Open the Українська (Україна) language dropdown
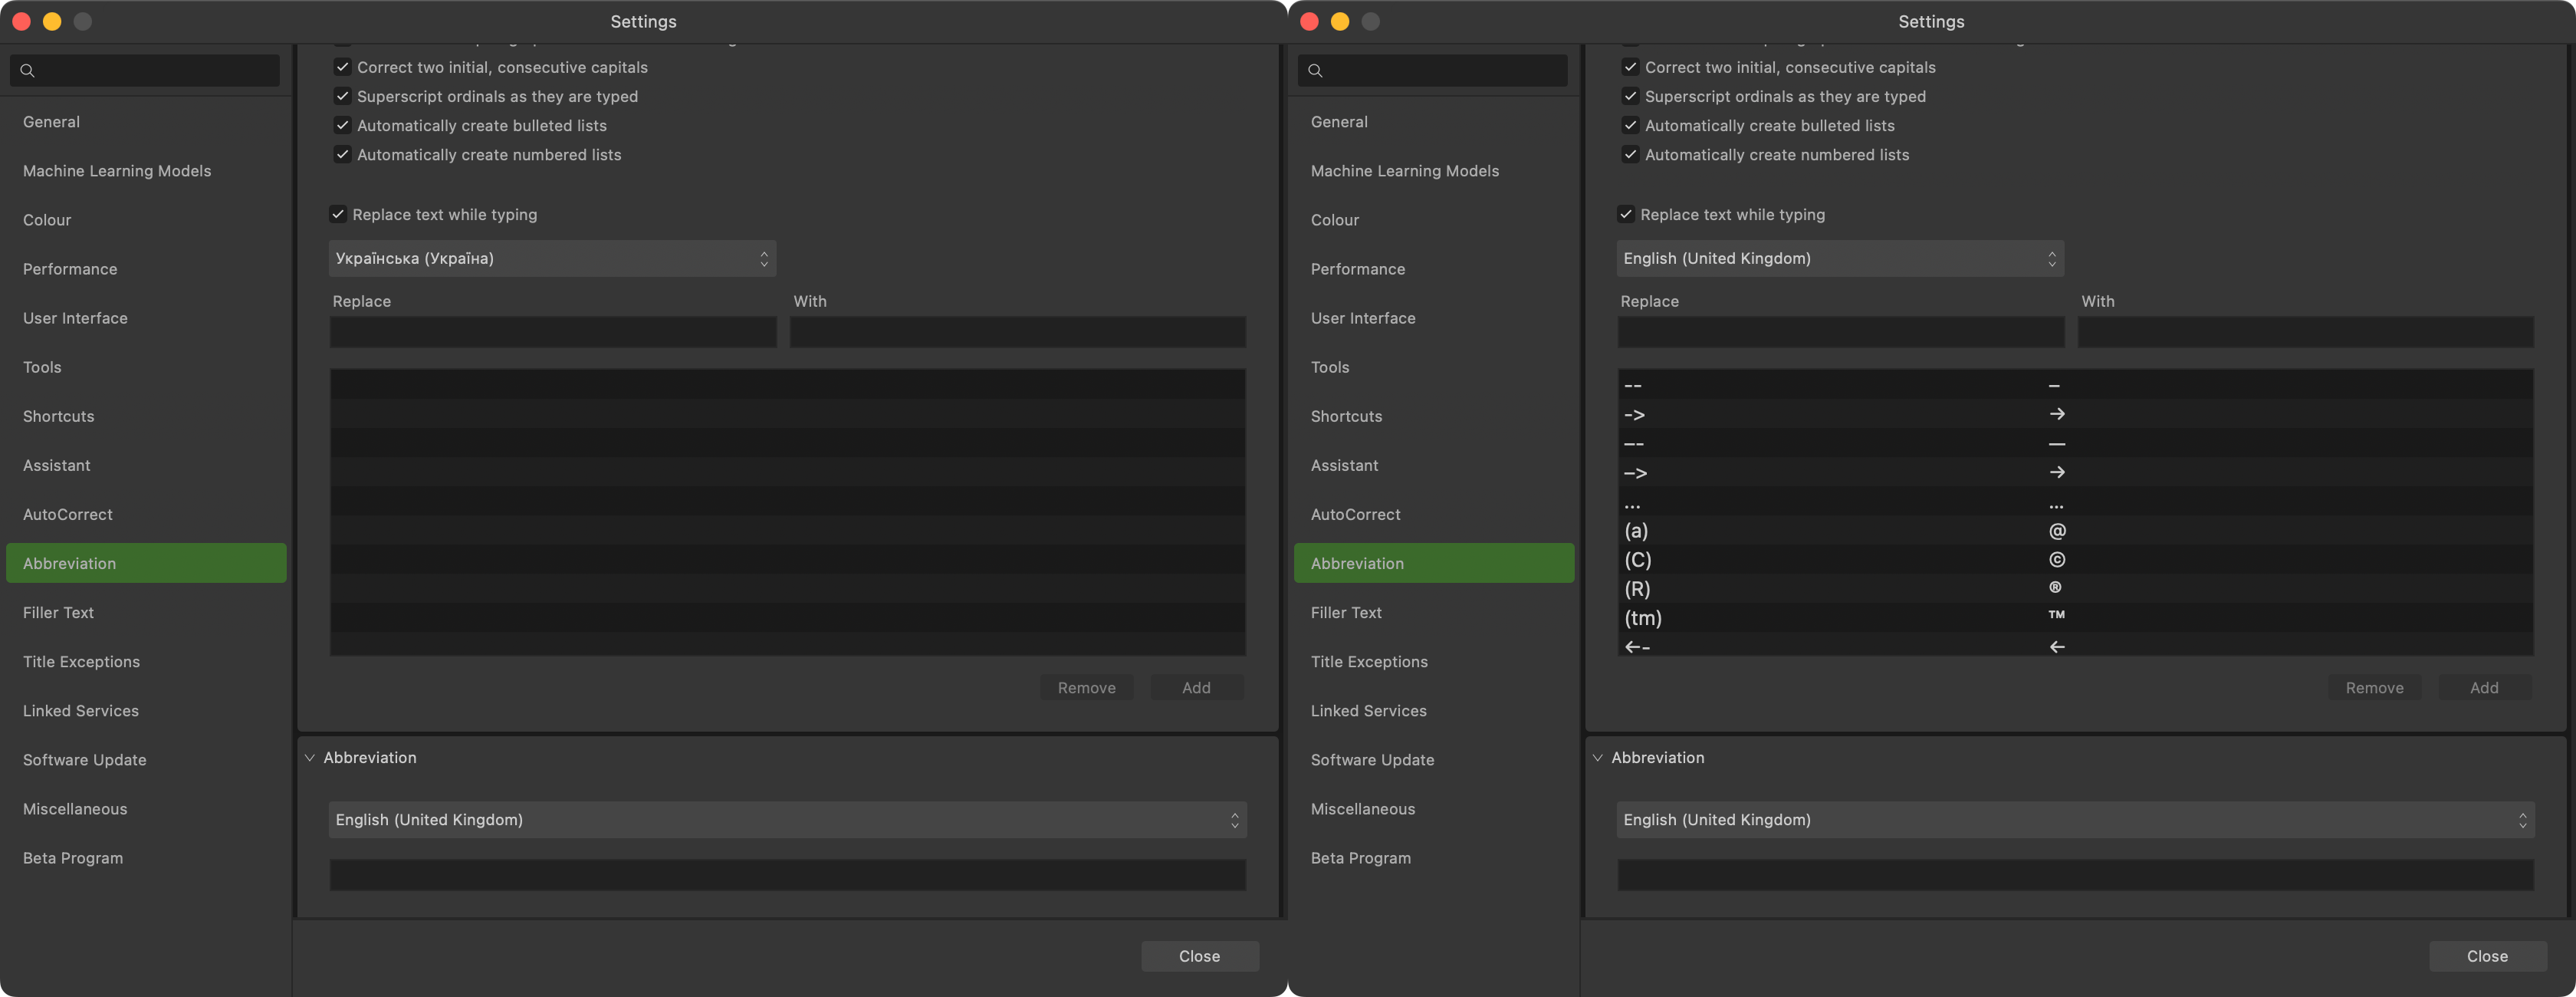The image size is (2576, 997). 552,258
